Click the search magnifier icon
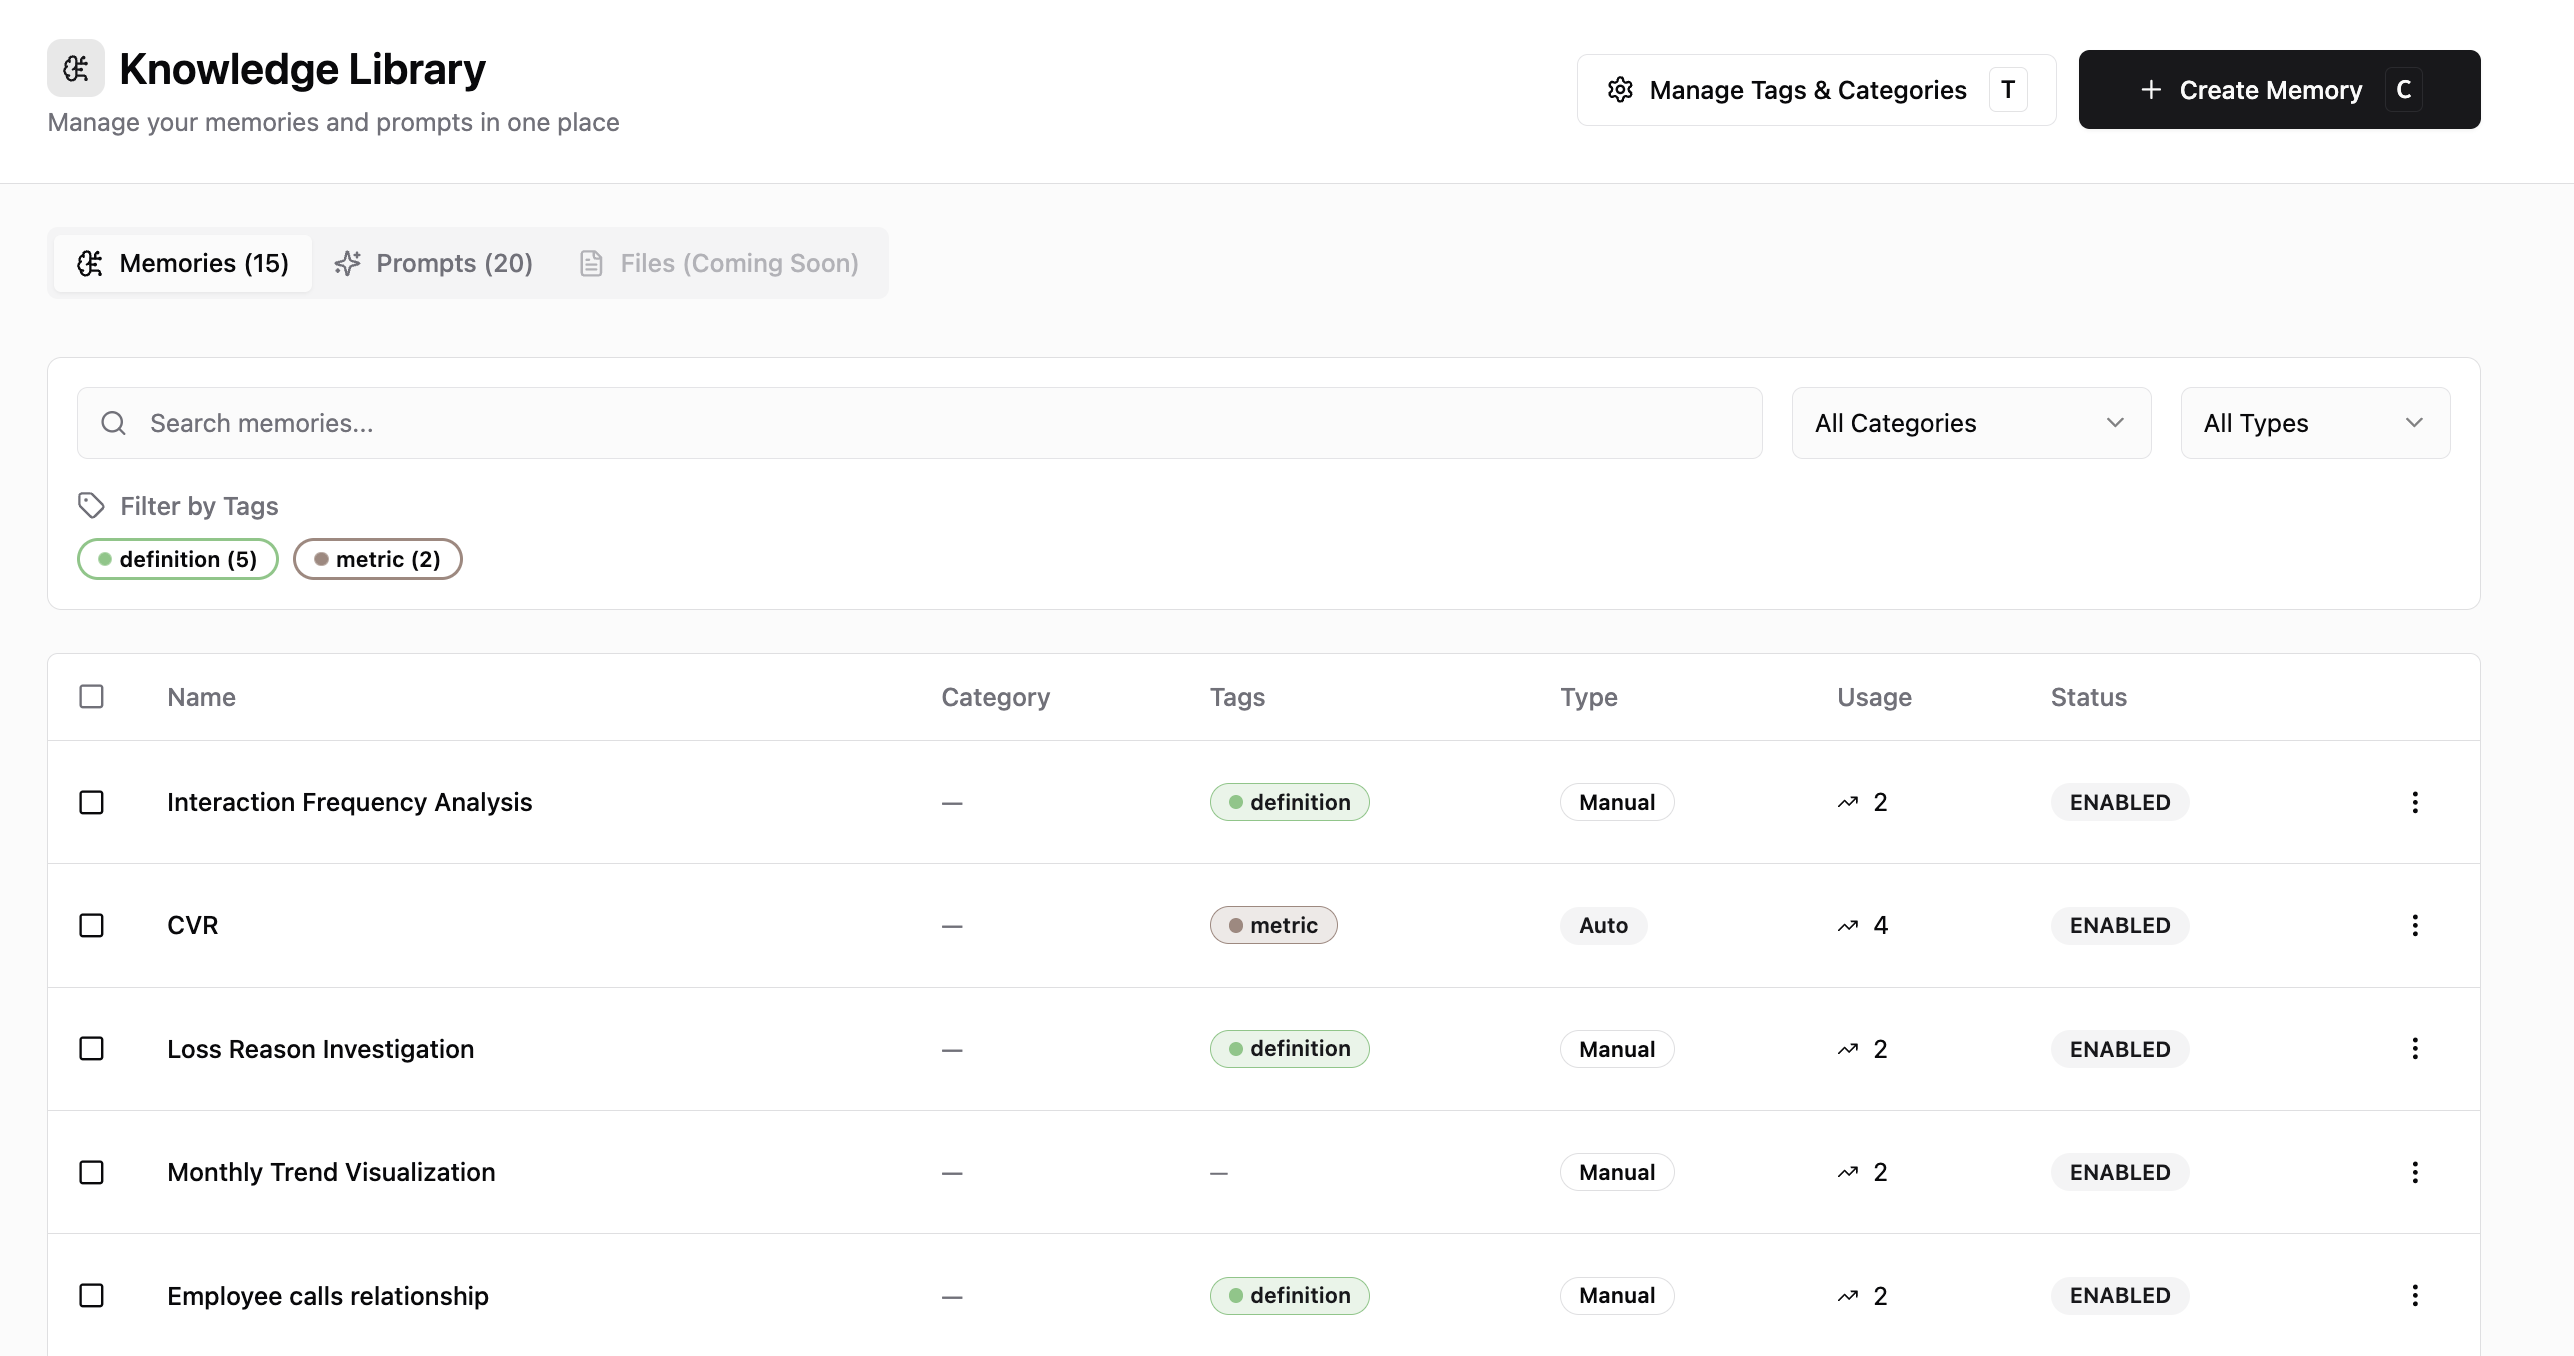 click(x=114, y=423)
